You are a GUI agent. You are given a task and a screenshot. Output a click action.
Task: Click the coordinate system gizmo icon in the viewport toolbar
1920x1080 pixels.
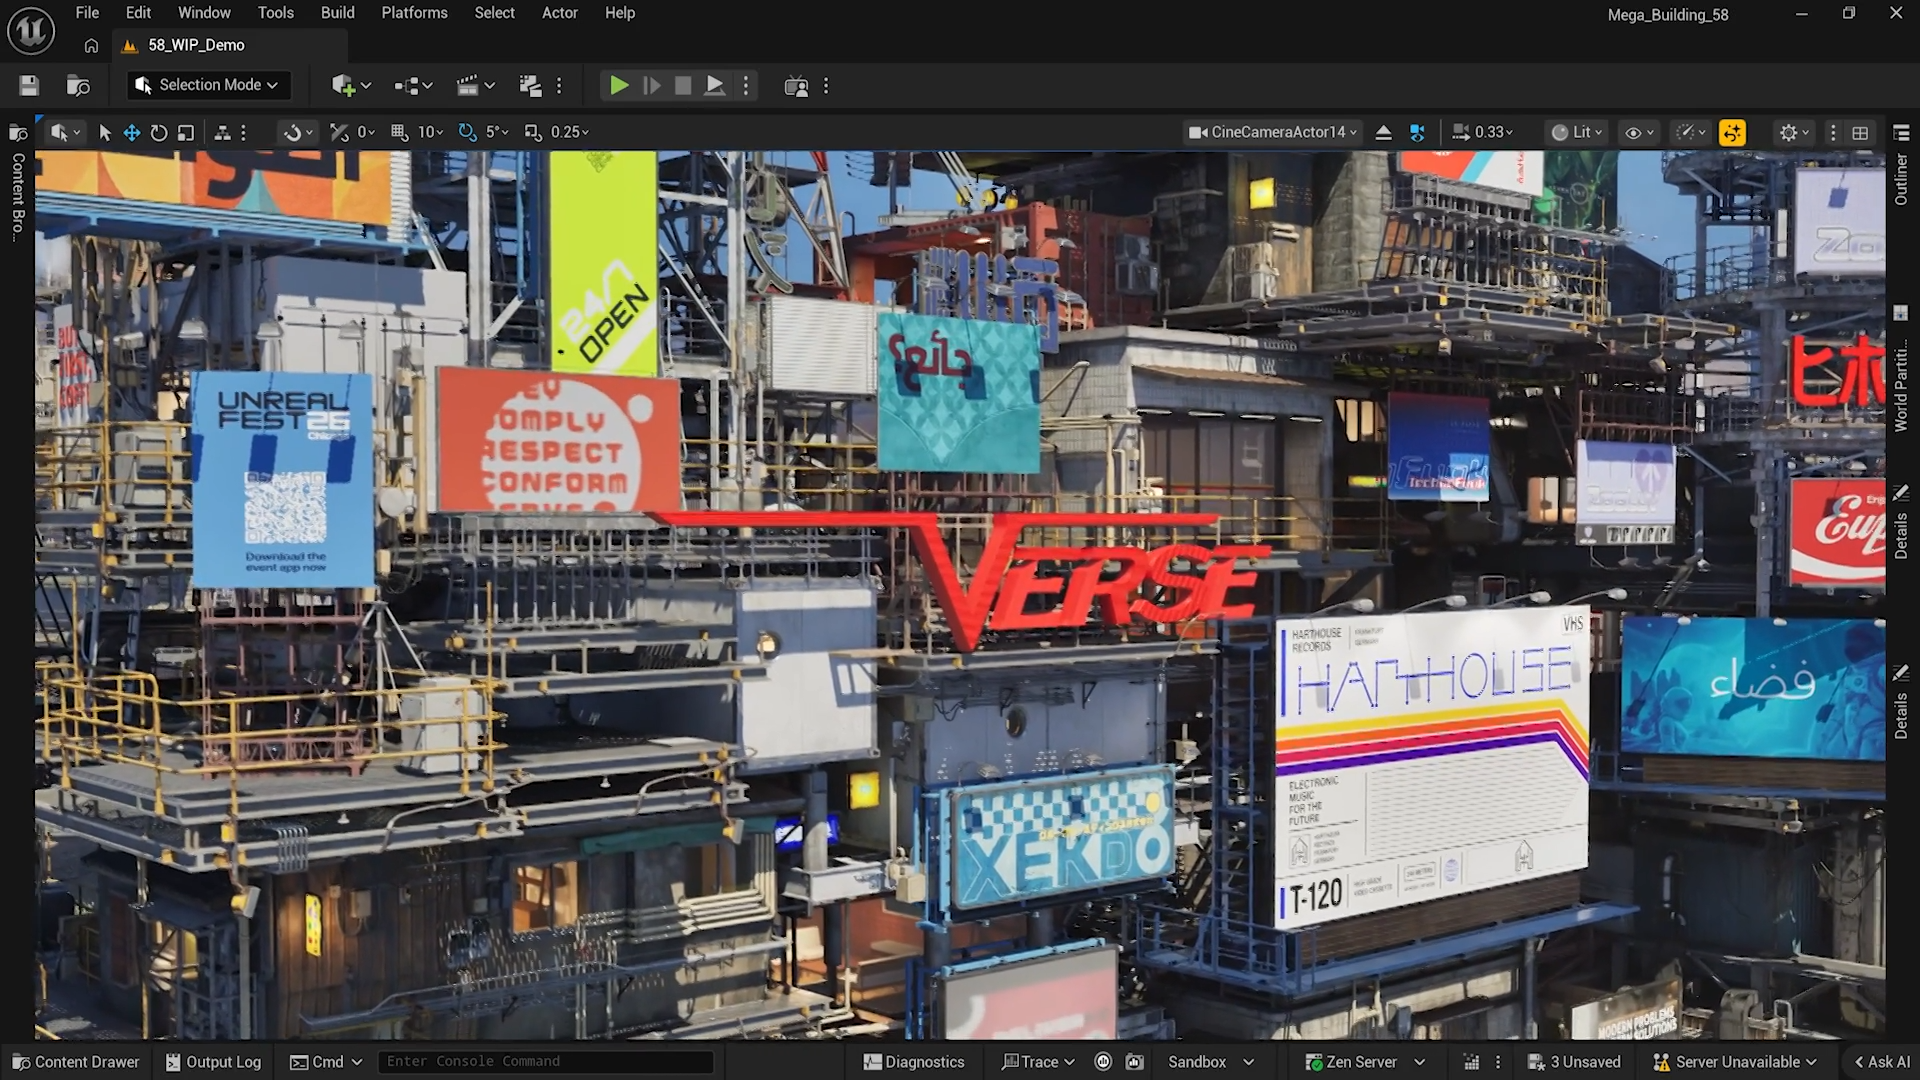pos(223,132)
